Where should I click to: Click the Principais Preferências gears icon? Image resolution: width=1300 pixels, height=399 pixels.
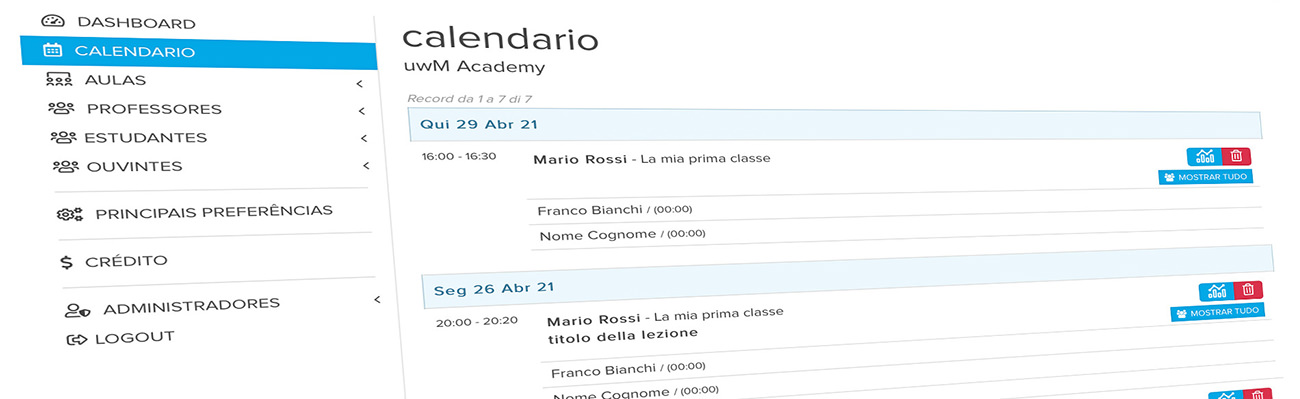coord(70,213)
